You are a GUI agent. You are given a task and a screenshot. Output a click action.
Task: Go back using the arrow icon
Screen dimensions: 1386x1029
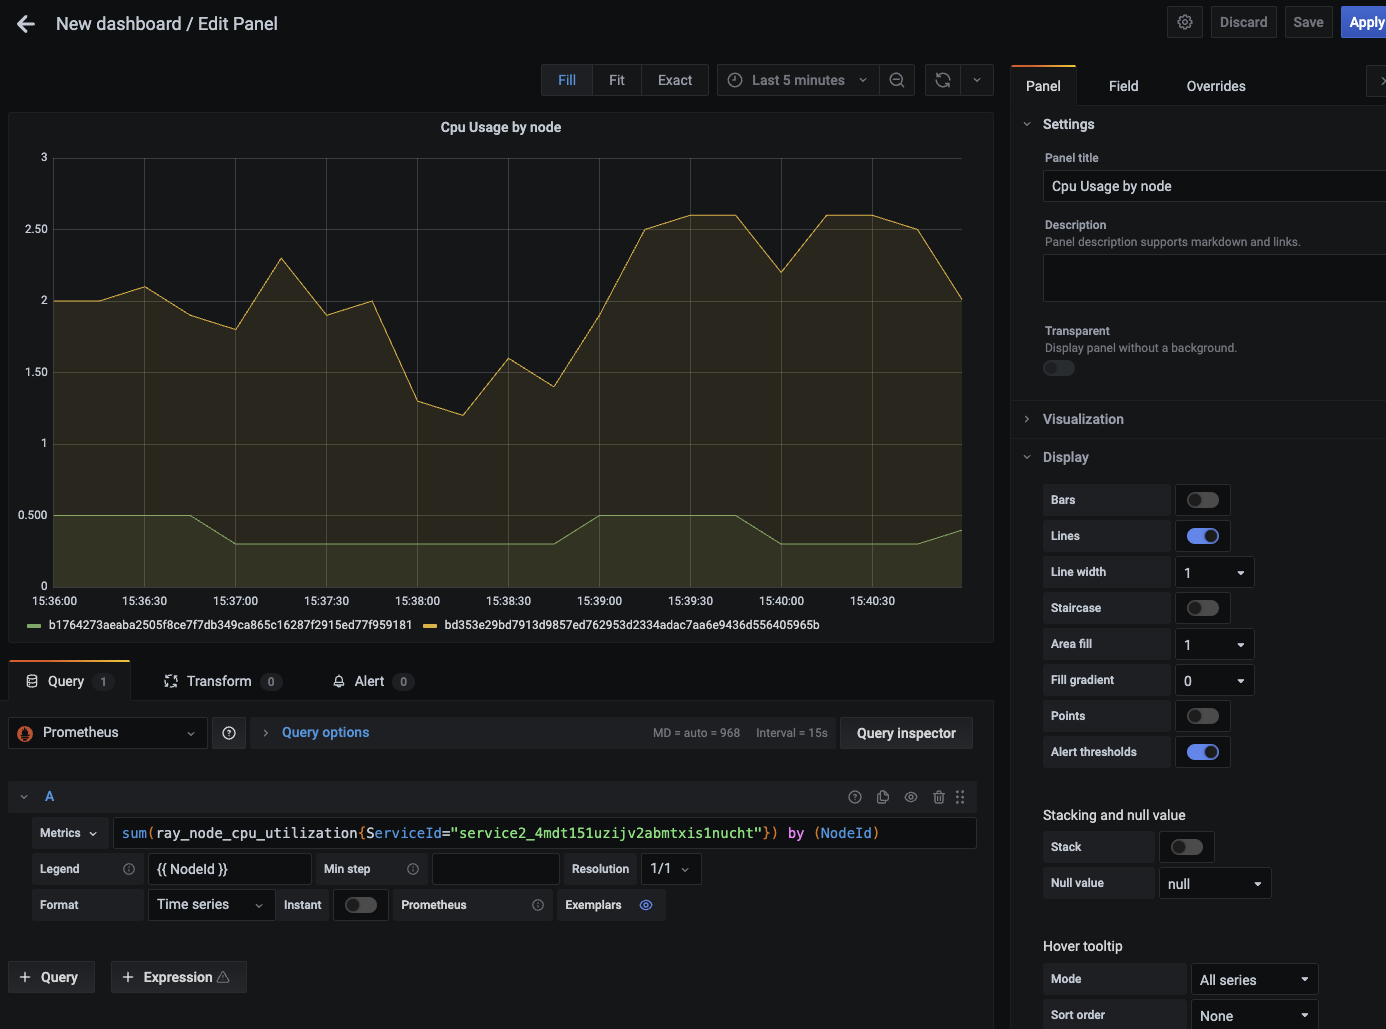pos(26,24)
